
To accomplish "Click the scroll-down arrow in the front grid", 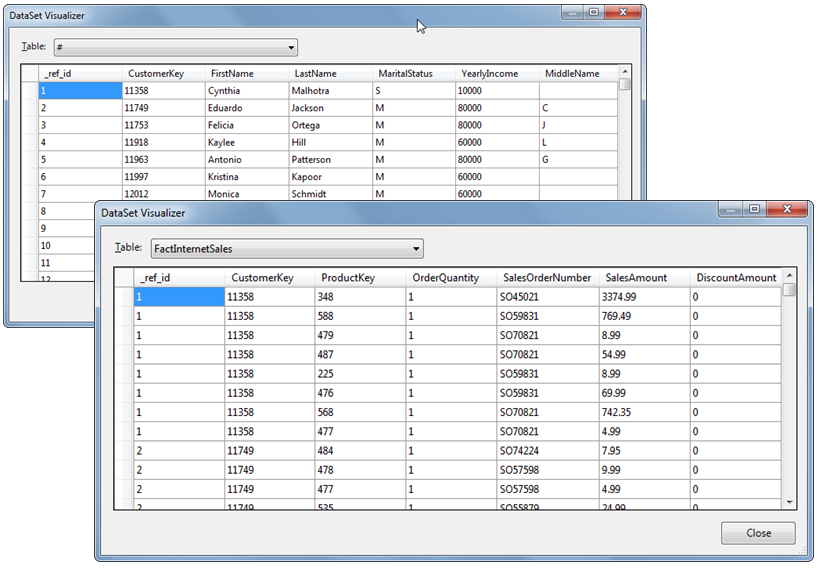I will (x=790, y=503).
